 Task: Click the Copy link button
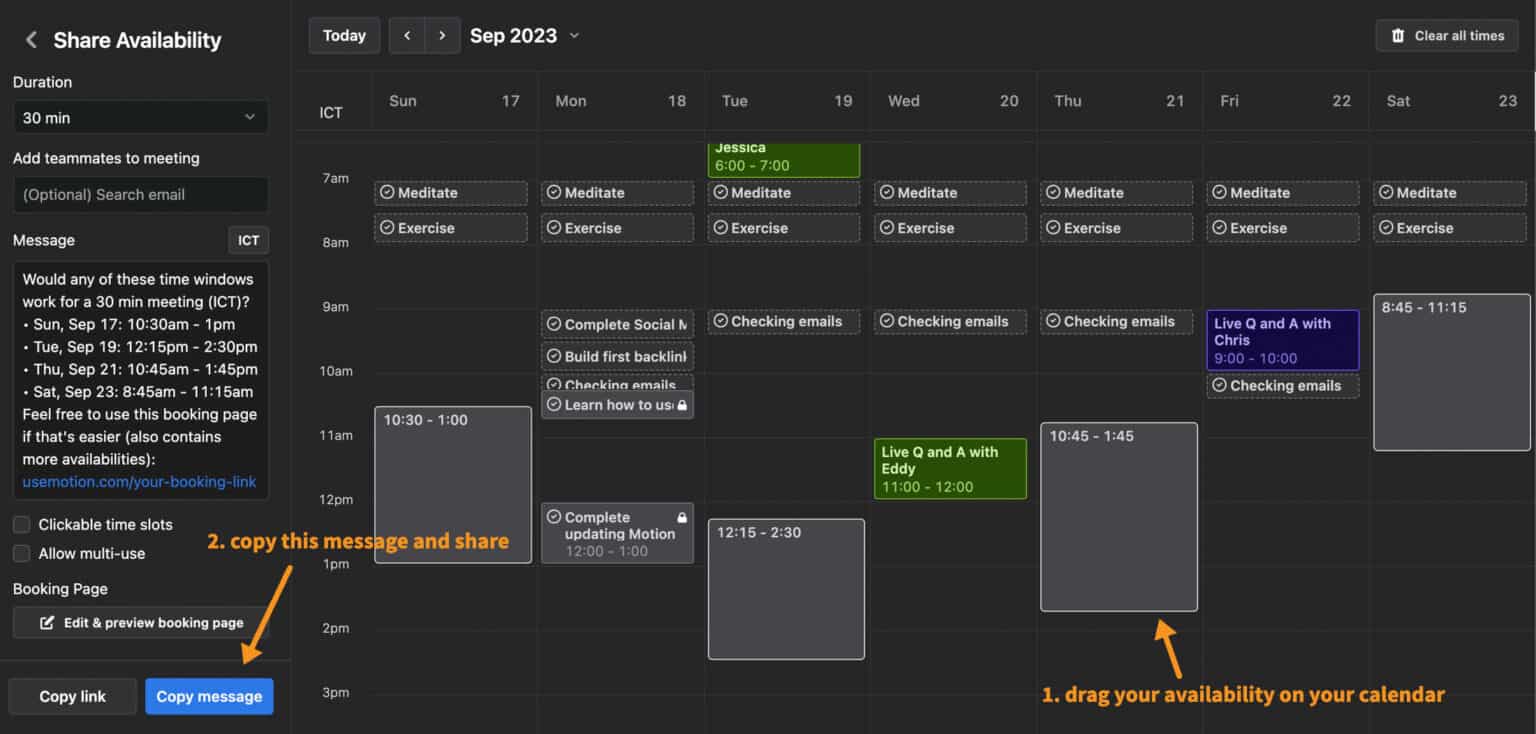coord(72,696)
